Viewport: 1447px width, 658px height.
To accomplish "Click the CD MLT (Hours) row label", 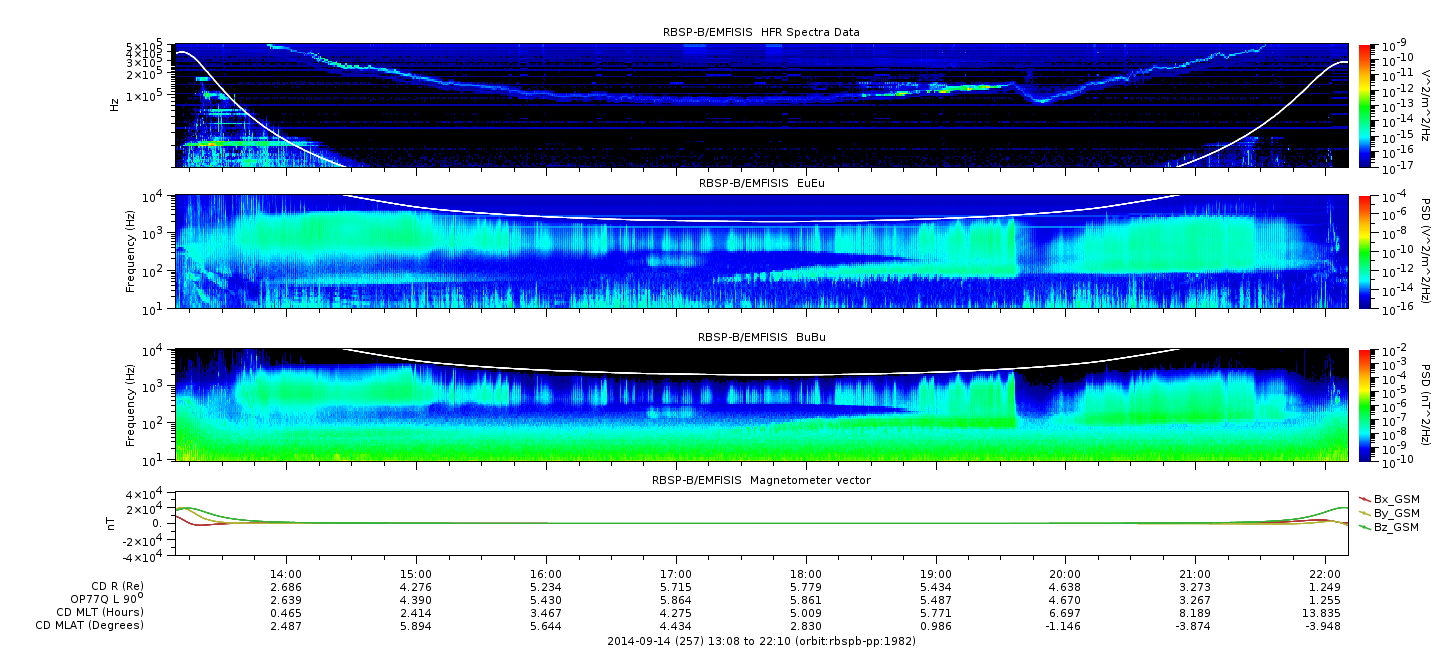I will pyautogui.click(x=99, y=612).
